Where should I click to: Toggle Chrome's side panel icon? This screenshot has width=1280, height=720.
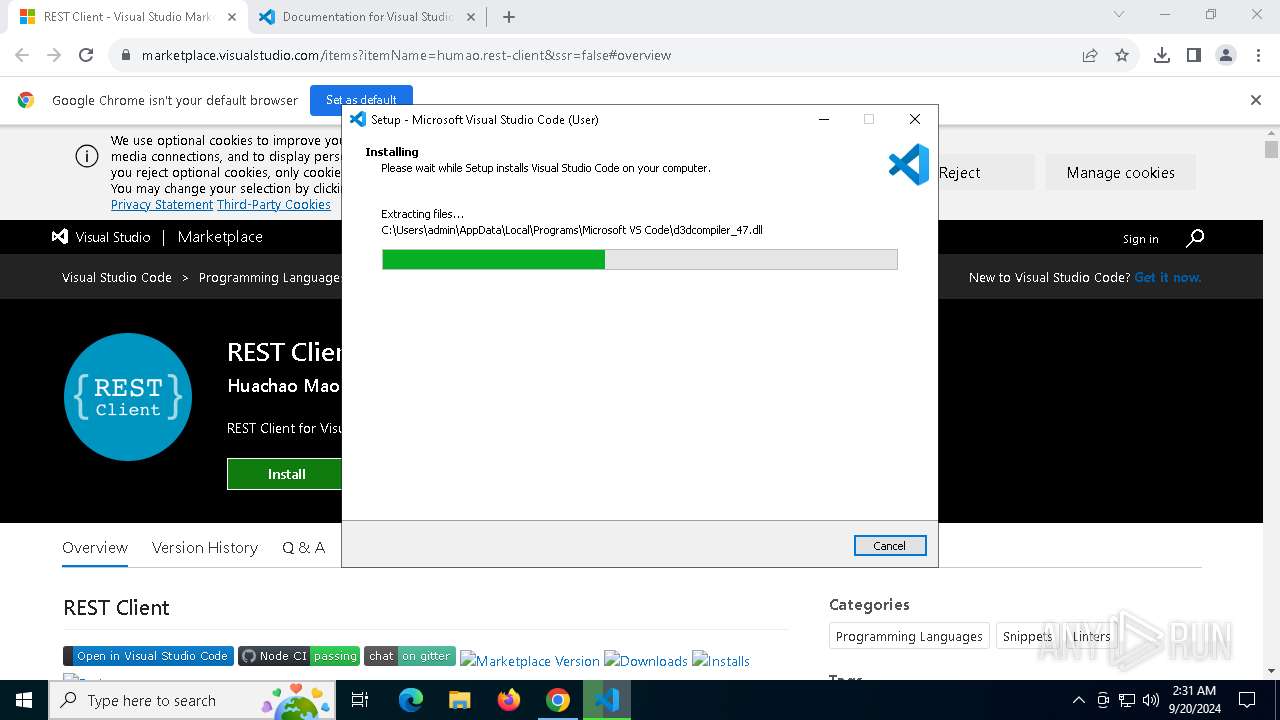(x=1194, y=55)
